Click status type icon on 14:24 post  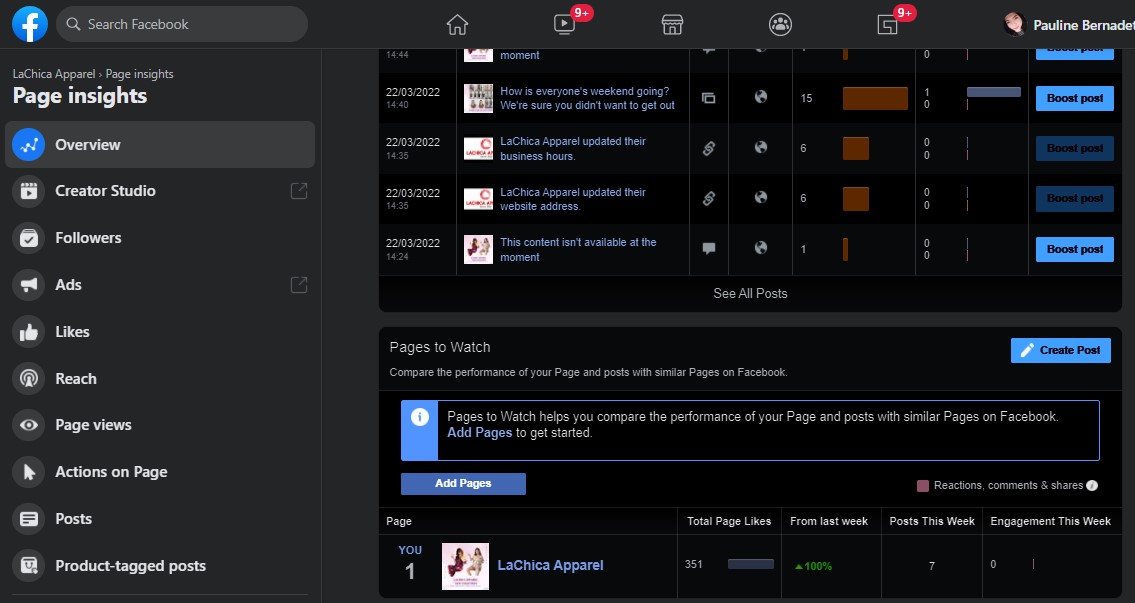(709, 248)
